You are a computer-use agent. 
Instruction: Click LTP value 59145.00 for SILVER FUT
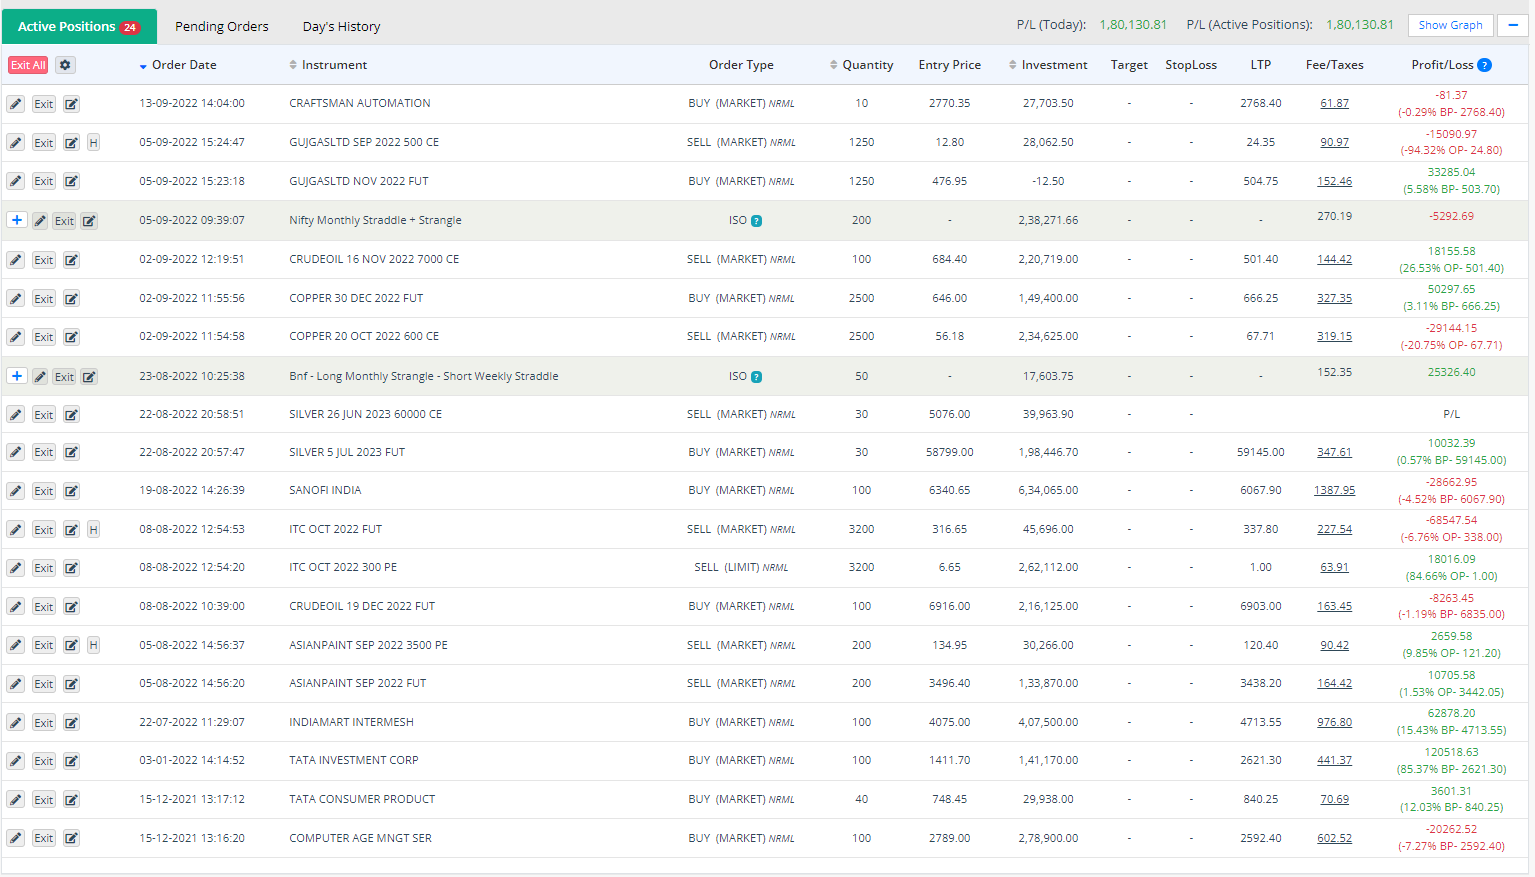[x=1260, y=452]
